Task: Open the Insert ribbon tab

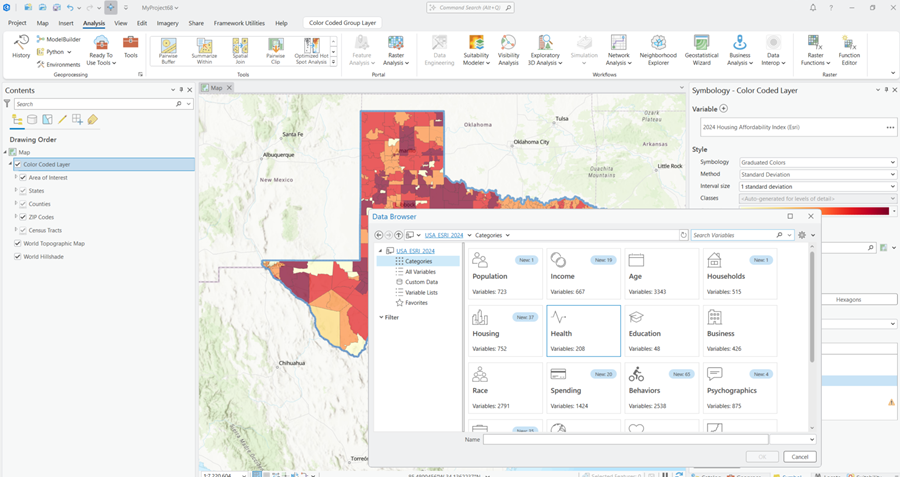Action: point(66,24)
